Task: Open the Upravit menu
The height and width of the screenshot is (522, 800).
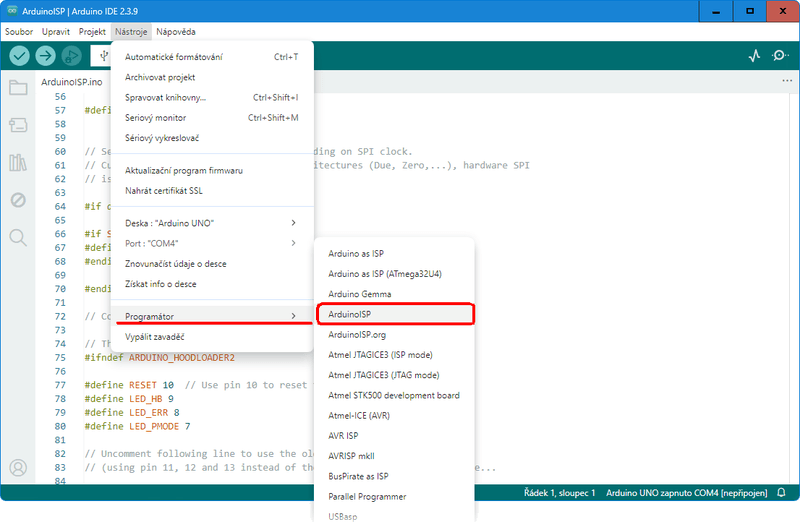Action: 56,32
